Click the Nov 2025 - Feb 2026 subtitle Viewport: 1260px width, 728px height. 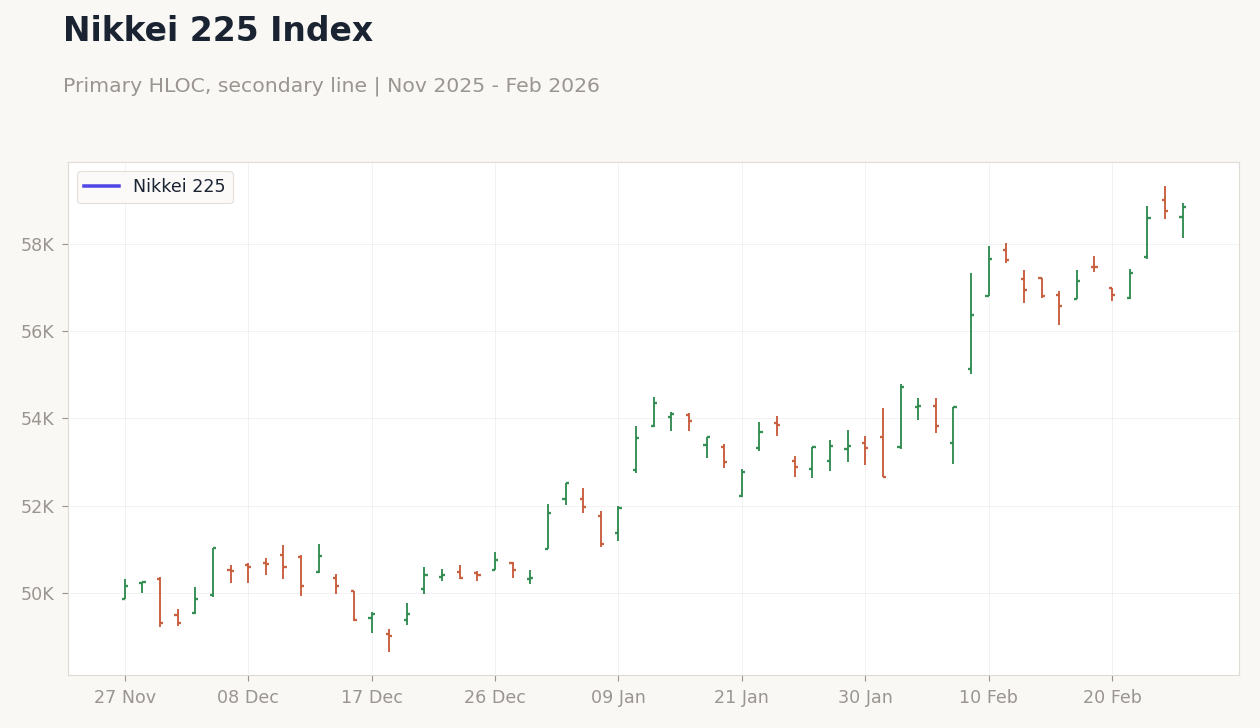pyautogui.click(x=493, y=86)
